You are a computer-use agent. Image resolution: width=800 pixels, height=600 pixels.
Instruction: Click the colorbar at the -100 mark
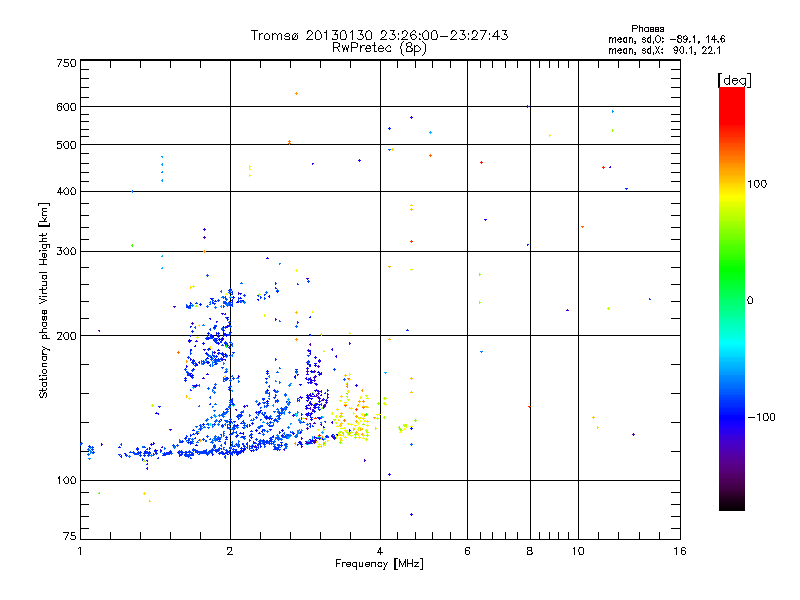[x=732, y=417]
